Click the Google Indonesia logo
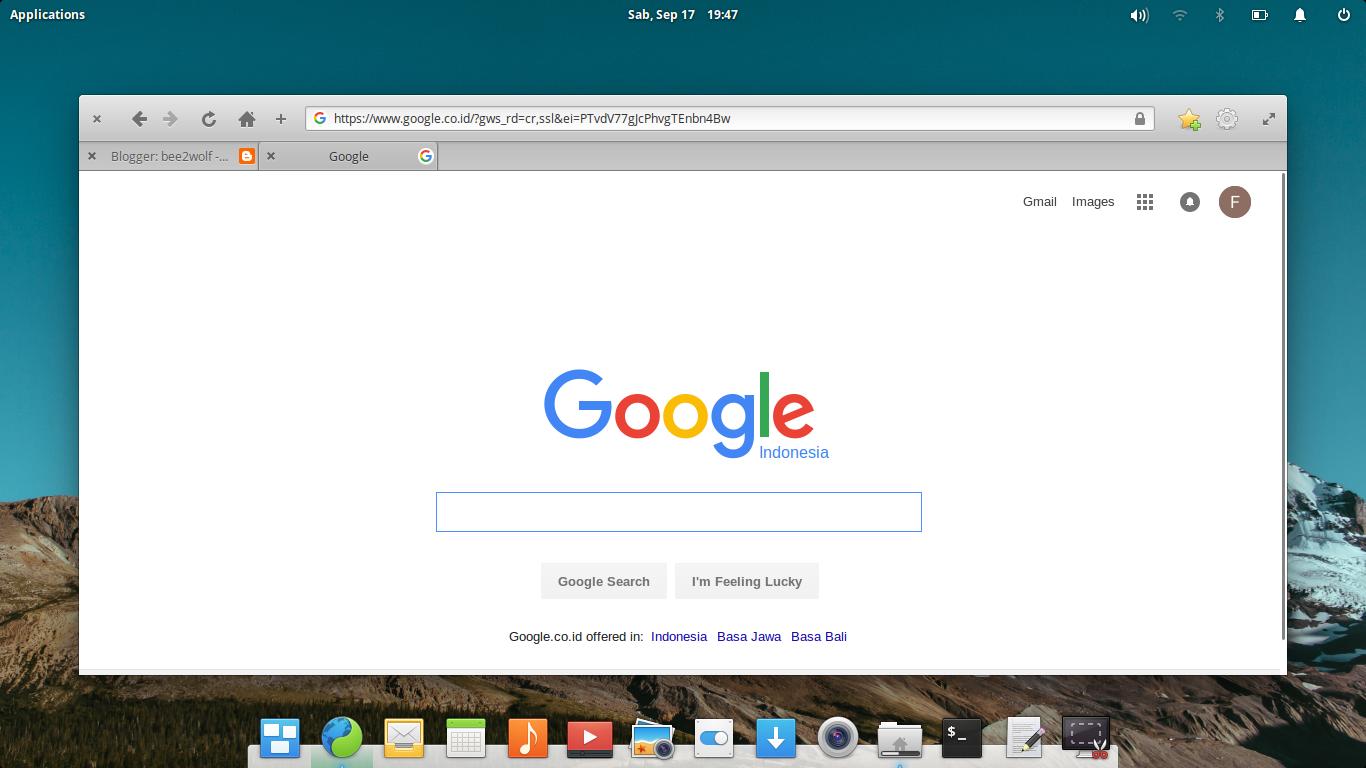Image resolution: width=1366 pixels, height=768 pixels. click(685, 414)
